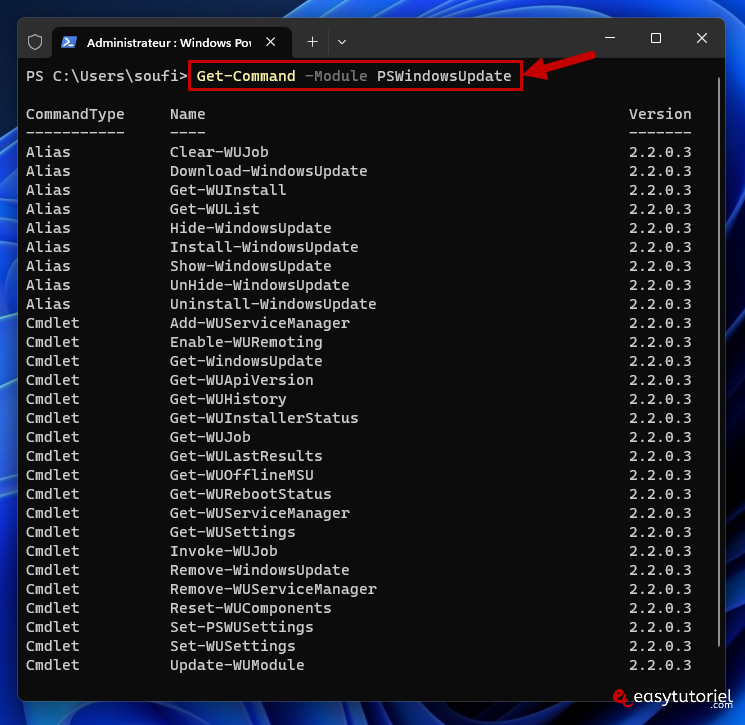745x725 pixels.
Task: Close the Windows Terminal window
Action: click(702, 38)
